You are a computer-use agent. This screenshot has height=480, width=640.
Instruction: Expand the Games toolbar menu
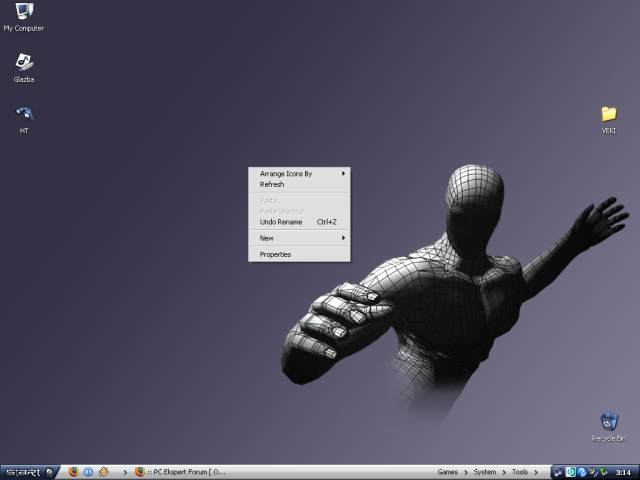click(x=449, y=472)
